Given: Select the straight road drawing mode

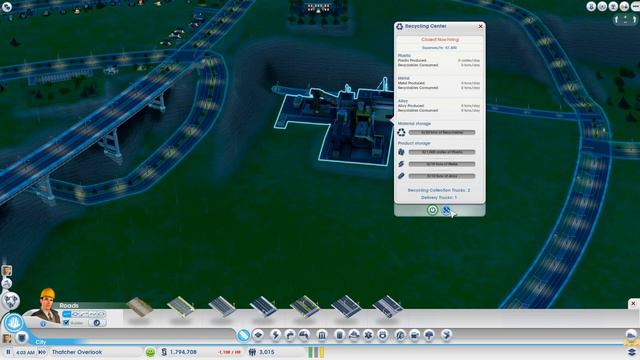Looking at the screenshot, I should tap(67, 314).
